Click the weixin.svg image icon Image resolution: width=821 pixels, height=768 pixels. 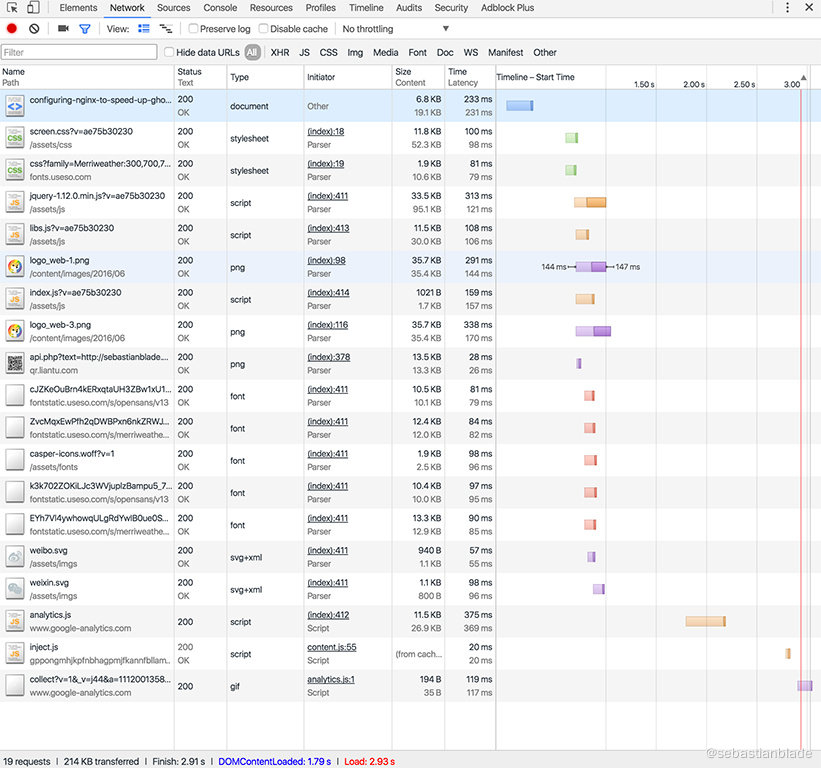click(x=15, y=589)
